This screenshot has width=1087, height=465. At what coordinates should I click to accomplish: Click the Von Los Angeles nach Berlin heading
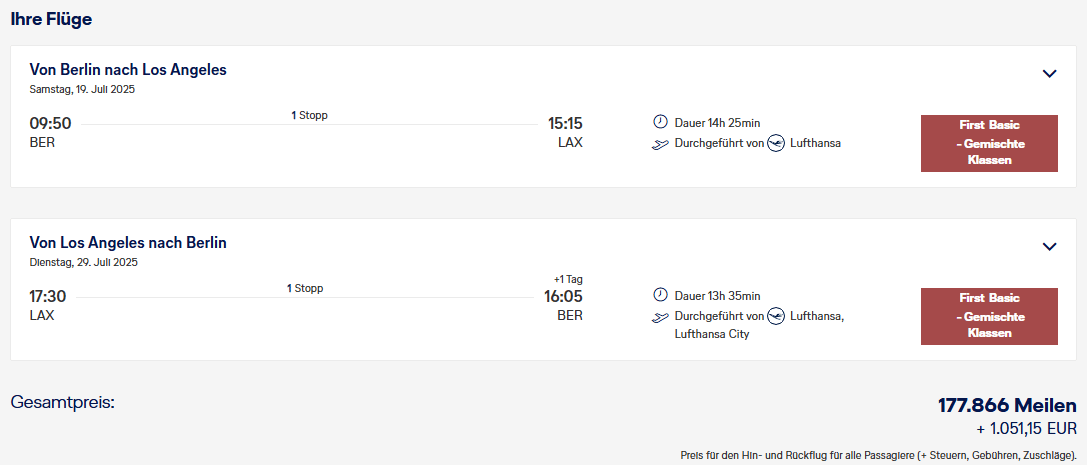[x=128, y=243]
